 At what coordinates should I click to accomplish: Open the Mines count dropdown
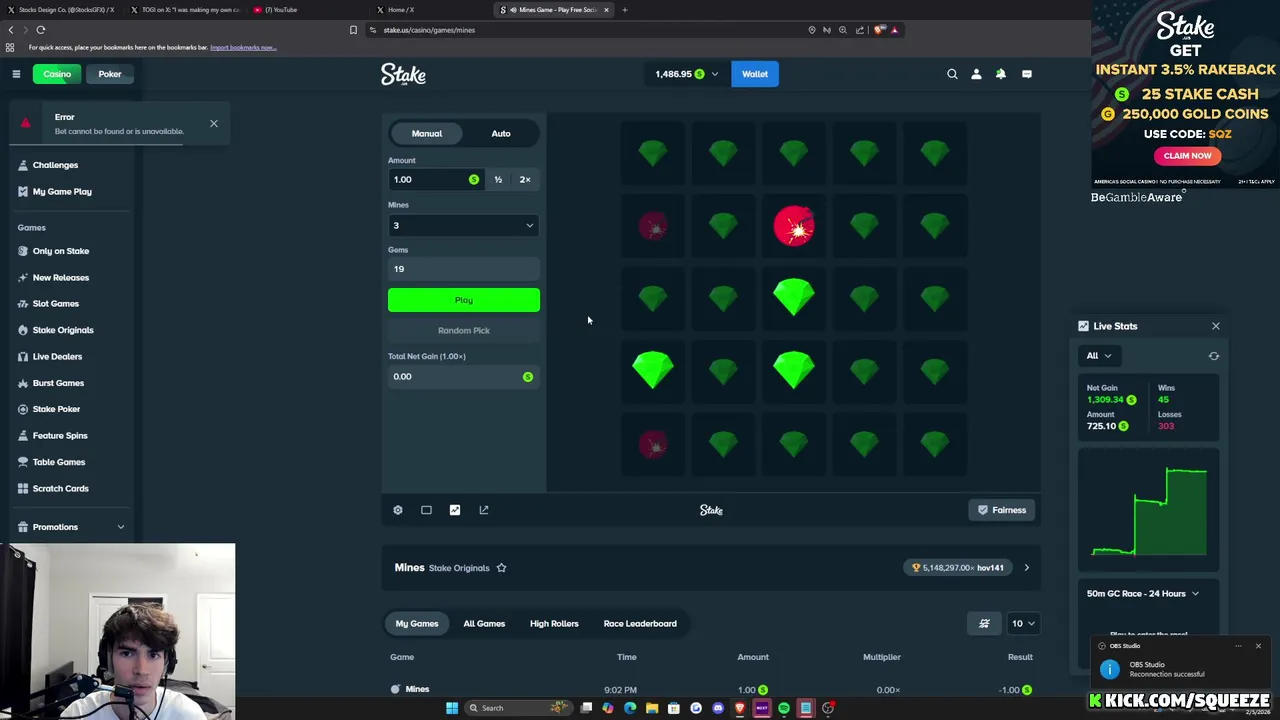pos(464,226)
